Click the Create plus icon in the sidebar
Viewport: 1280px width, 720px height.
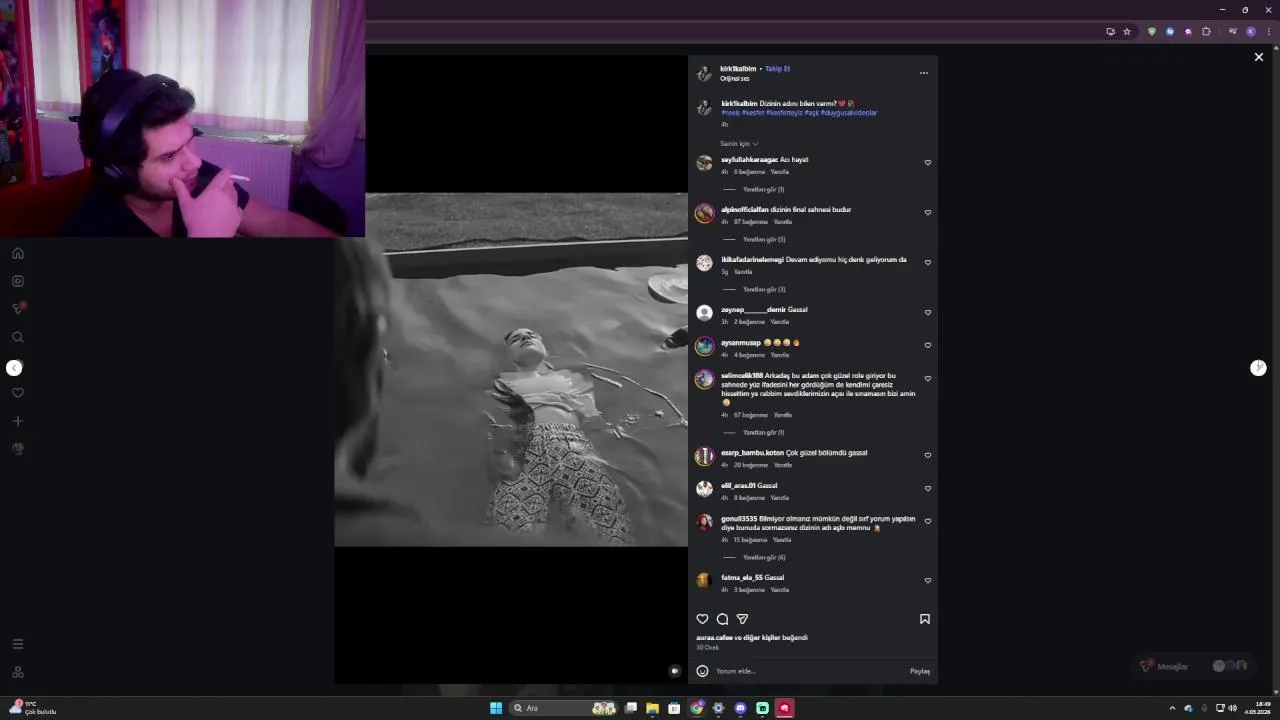tap(17, 421)
